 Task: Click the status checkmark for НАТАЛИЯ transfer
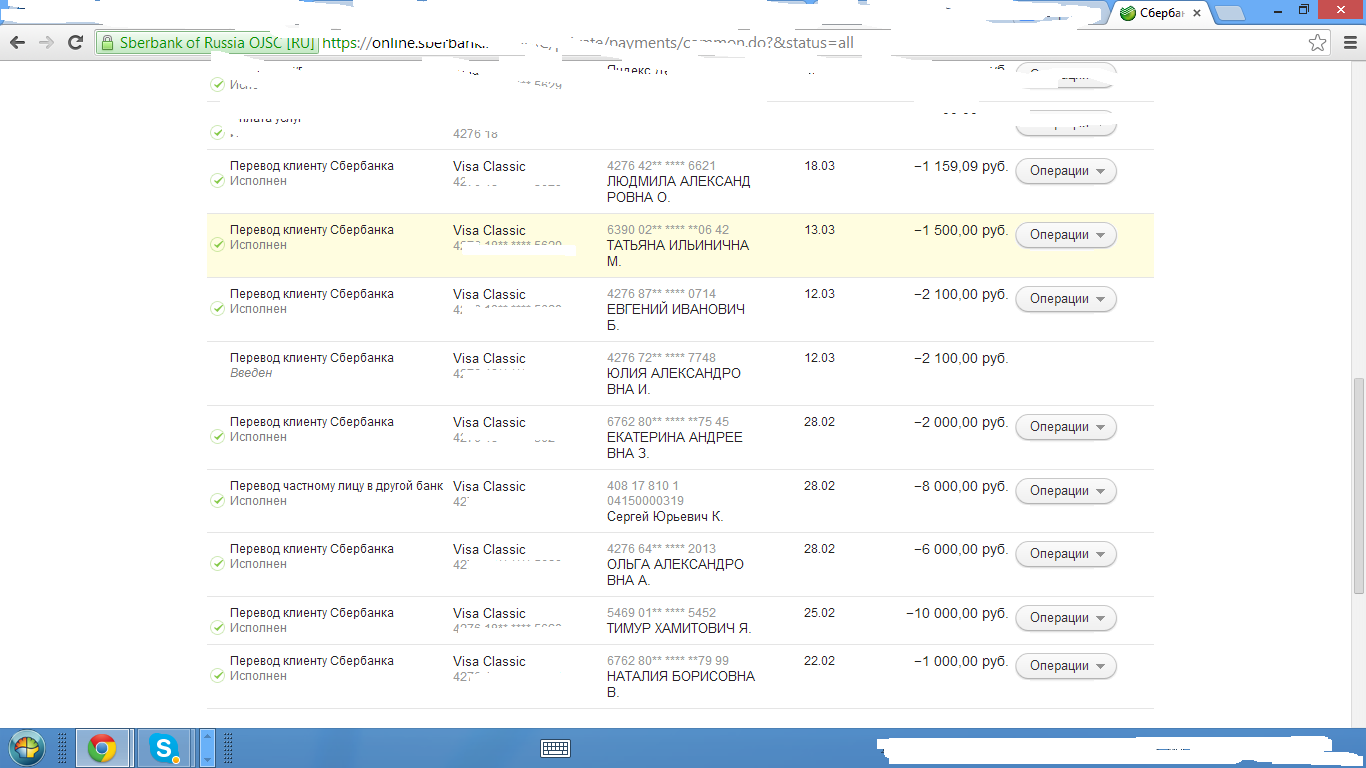click(x=217, y=676)
